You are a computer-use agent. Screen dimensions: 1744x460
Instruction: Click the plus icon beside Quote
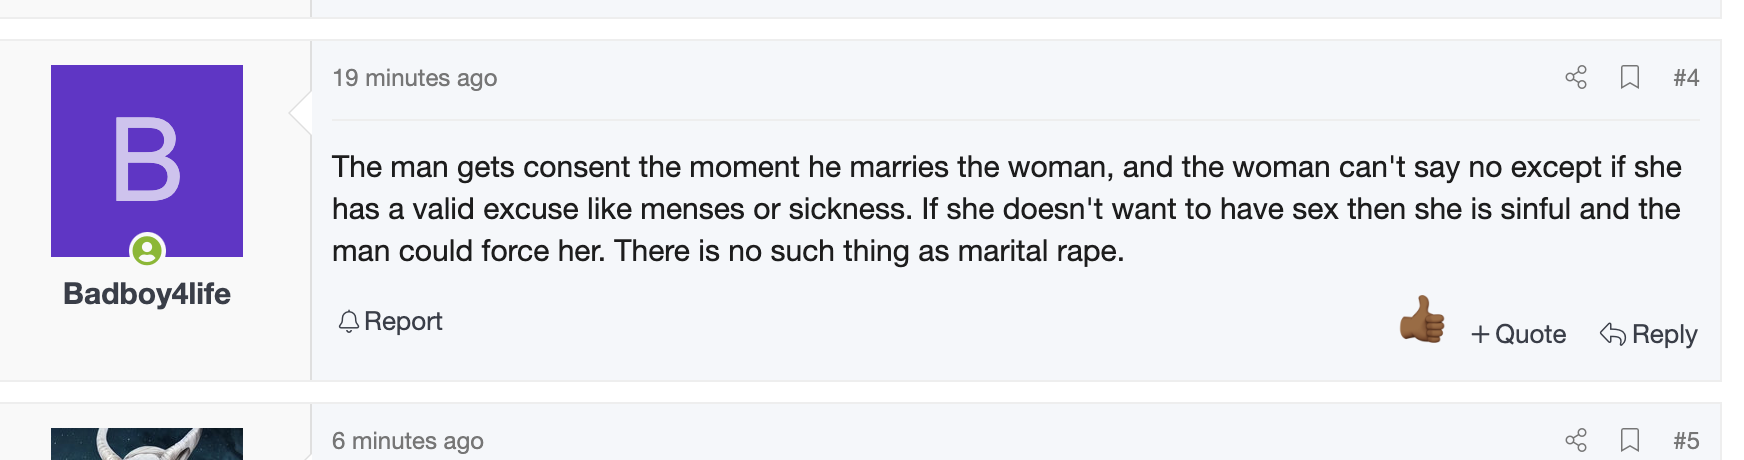(1480, 335)
